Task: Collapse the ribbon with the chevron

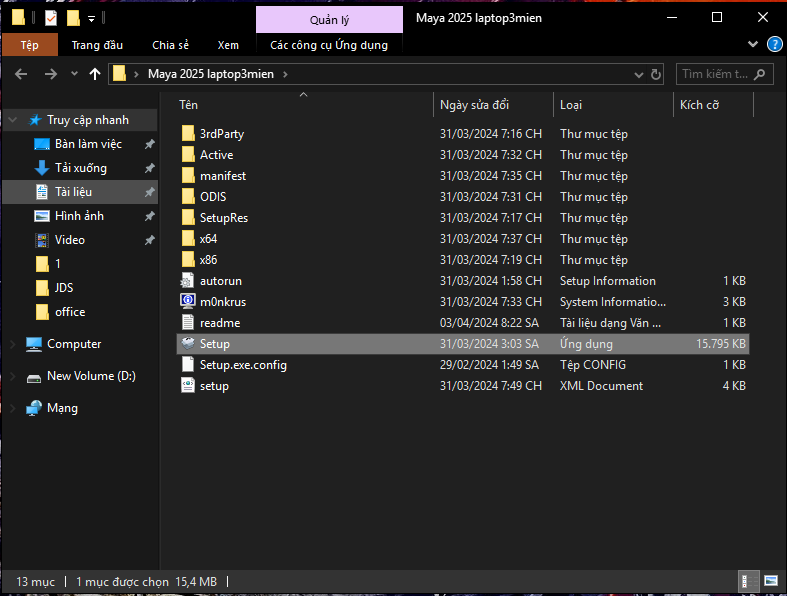Action: pos(754,45)
